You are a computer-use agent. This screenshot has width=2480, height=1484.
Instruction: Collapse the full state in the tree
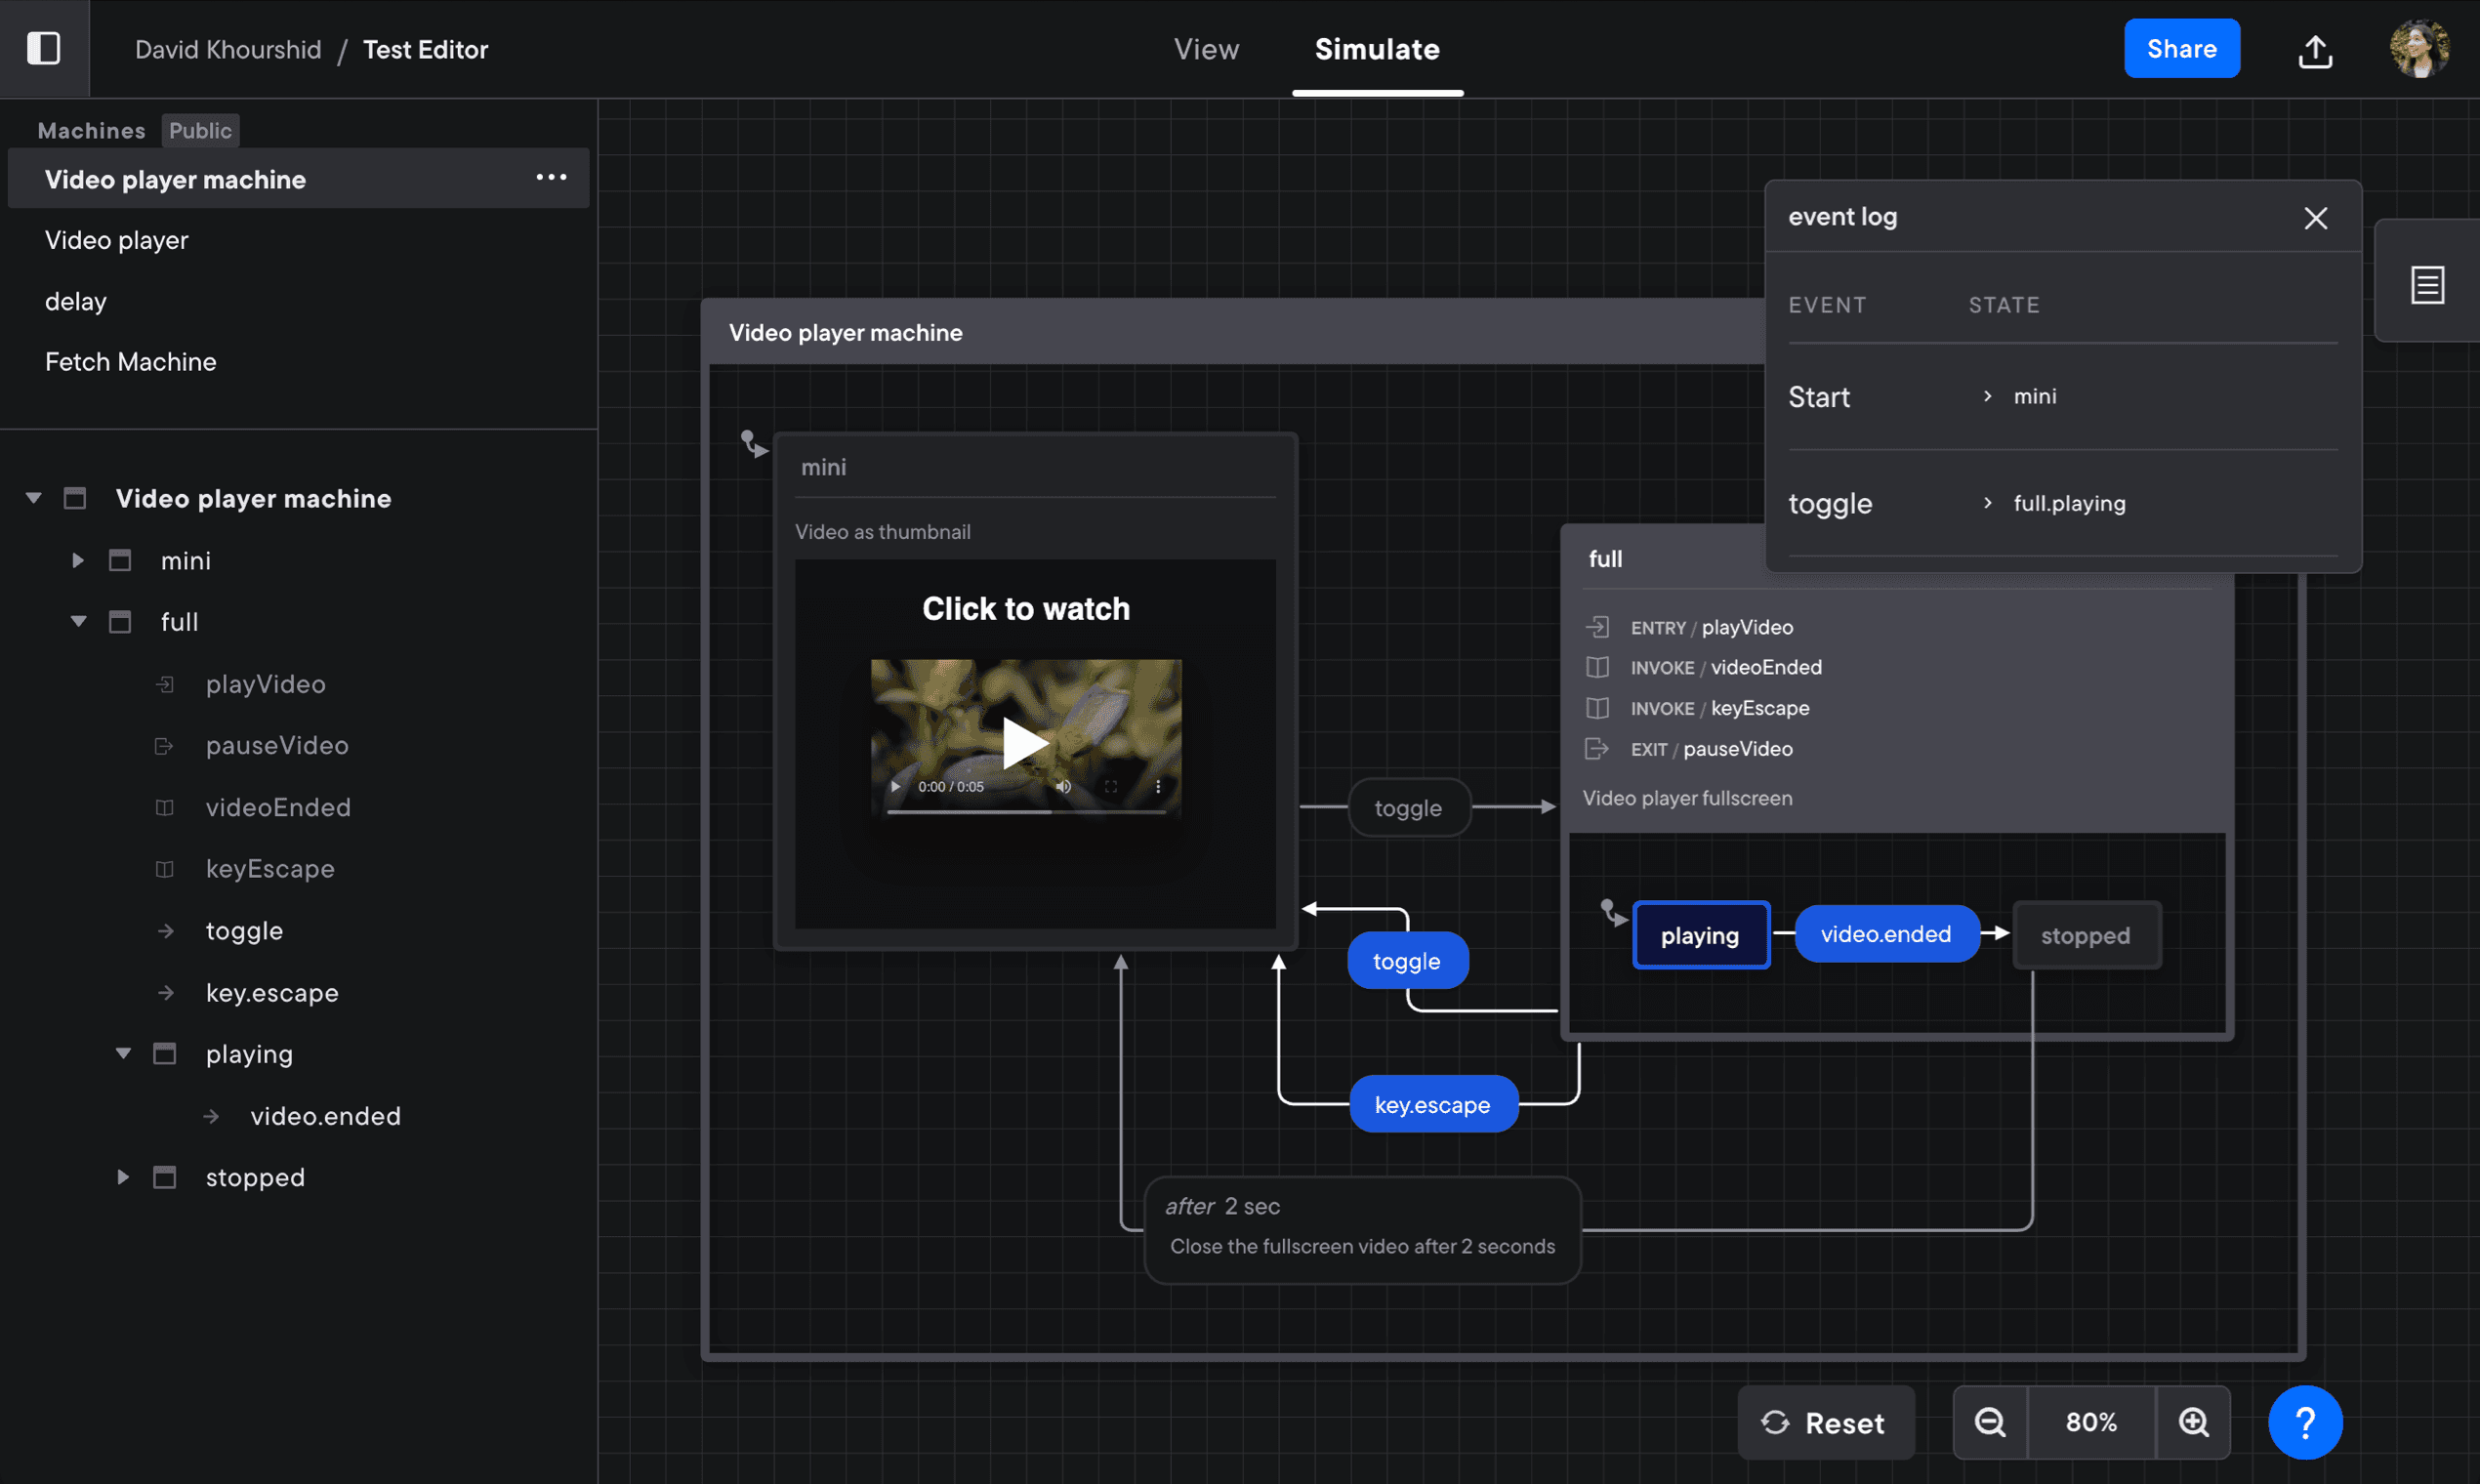point(79,621)
